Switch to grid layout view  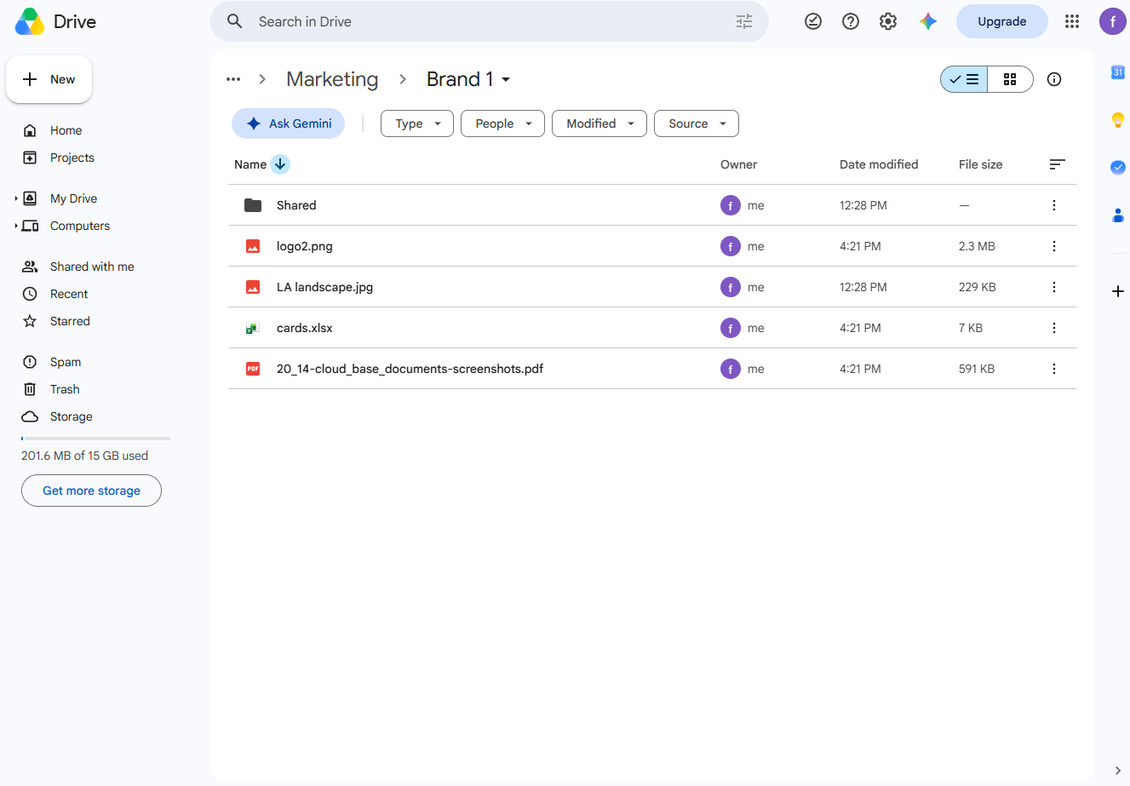[1010, 79]
